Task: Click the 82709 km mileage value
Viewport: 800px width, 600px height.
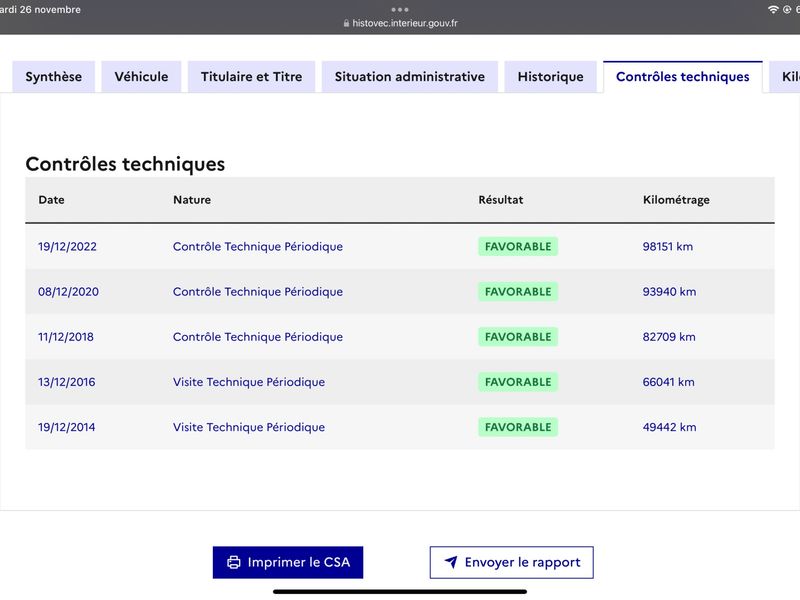Action: pos(669,337)
